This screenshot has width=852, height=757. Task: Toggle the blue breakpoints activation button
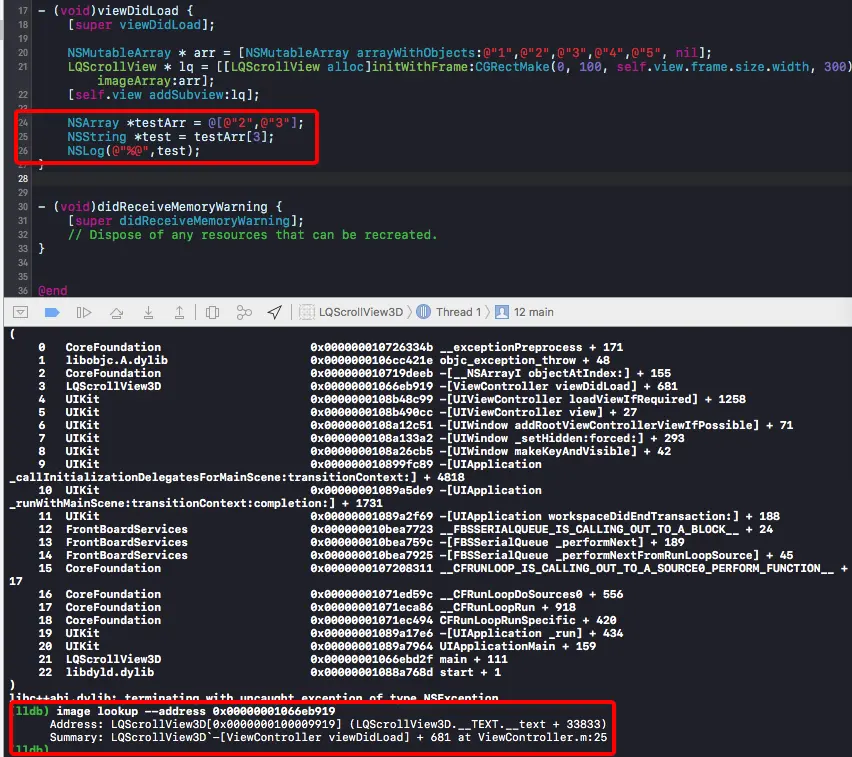click(52, 312)
